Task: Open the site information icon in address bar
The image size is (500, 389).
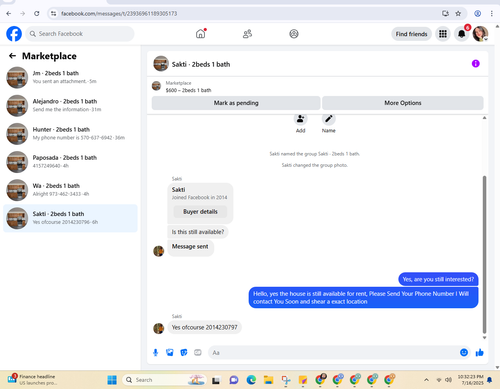Action: tap(53, 14)
